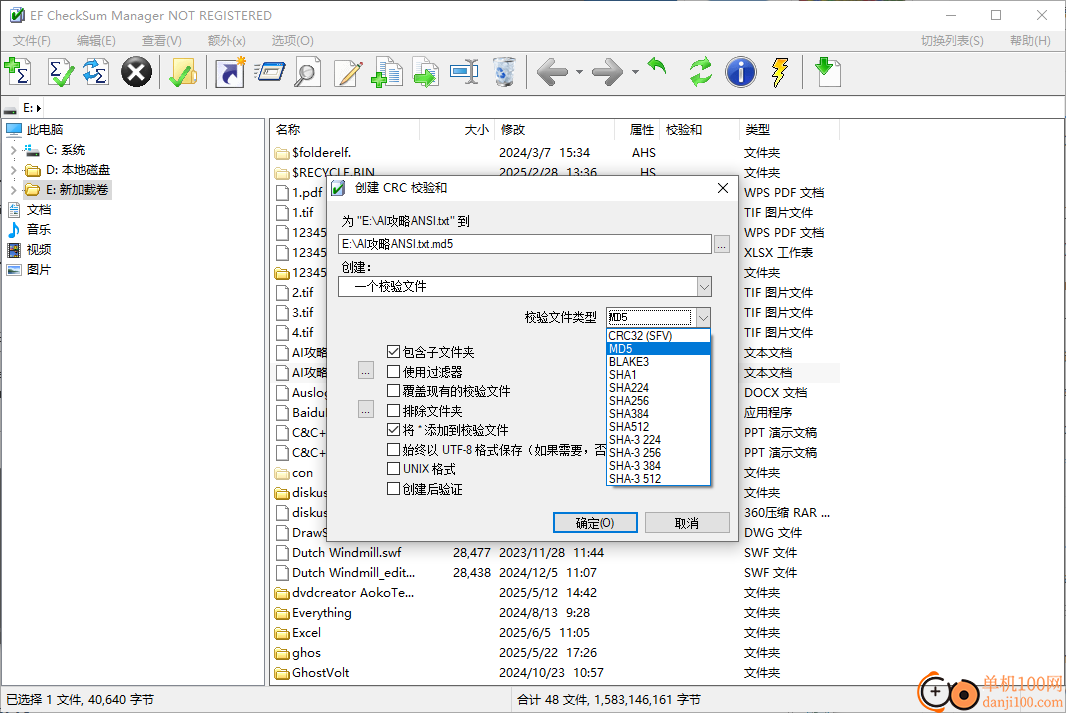Enable UNIX 格式 checkbox
Viewport: 1066px width, 713px height.
pos(393,468)
